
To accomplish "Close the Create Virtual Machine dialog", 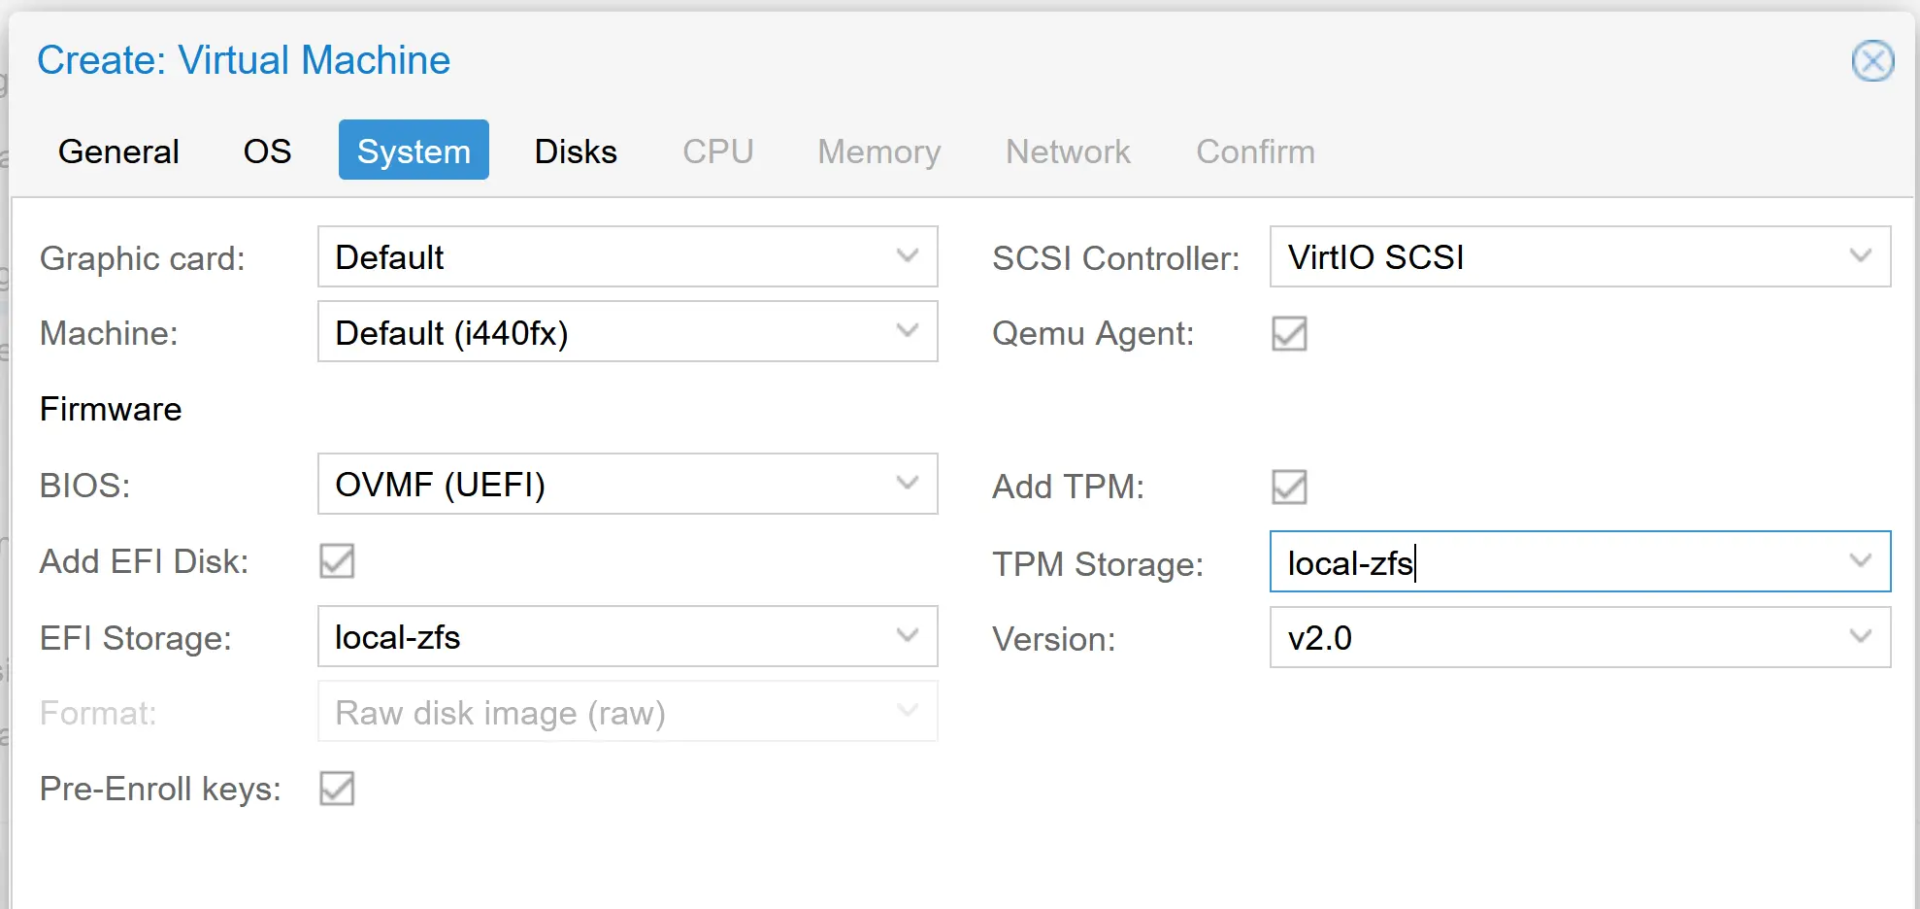I will [1873, 61].
